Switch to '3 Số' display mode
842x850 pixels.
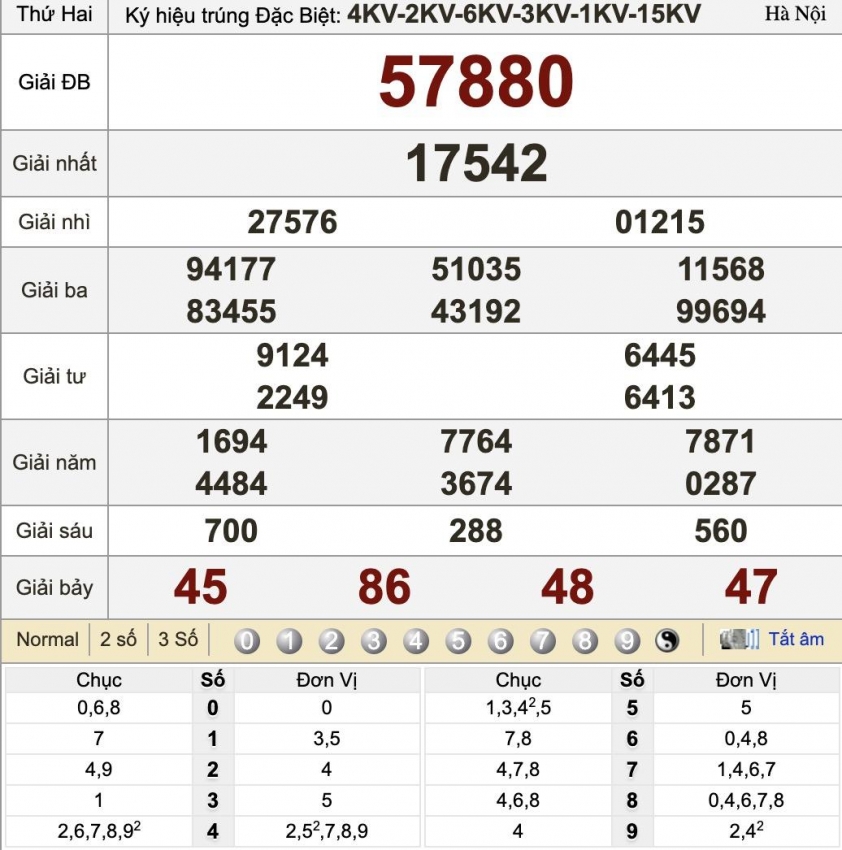[x=178, y=639]
